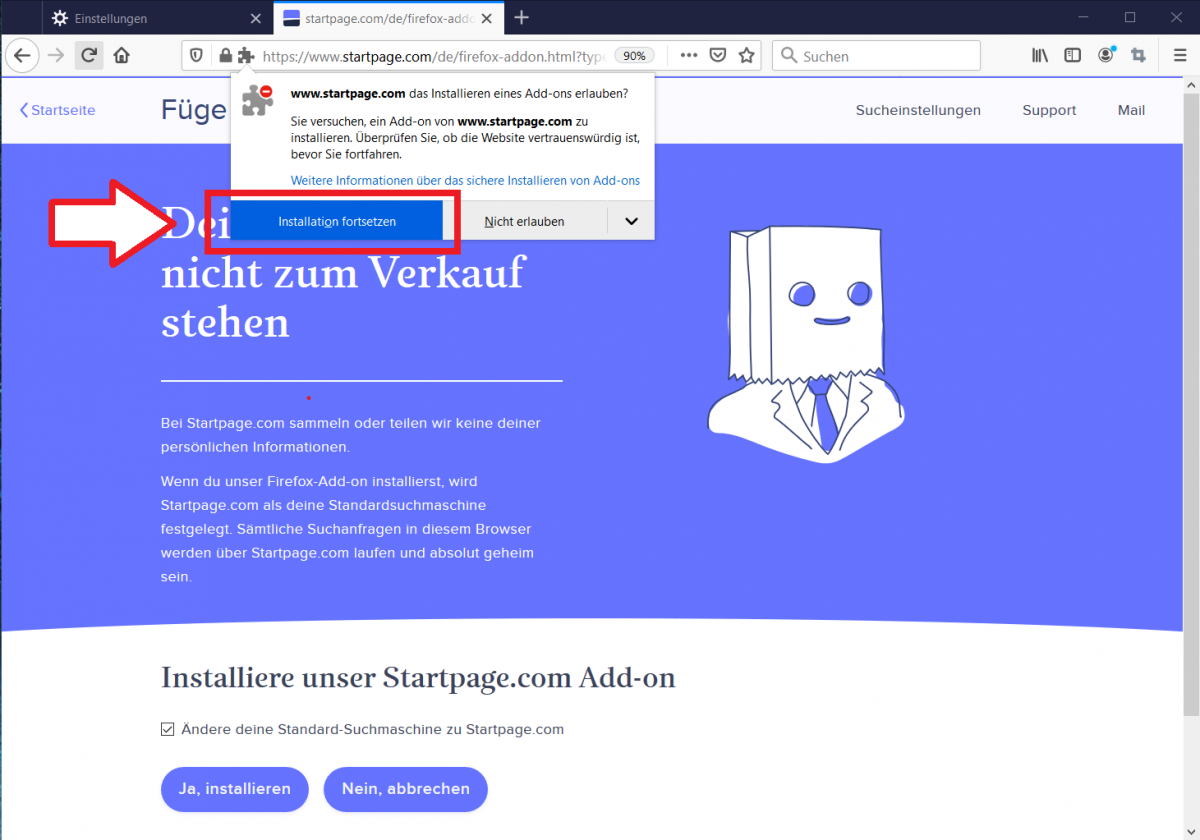Maximize the Firefox window
Screen dimensions: 1200x840
click(x=1130, y=17)
